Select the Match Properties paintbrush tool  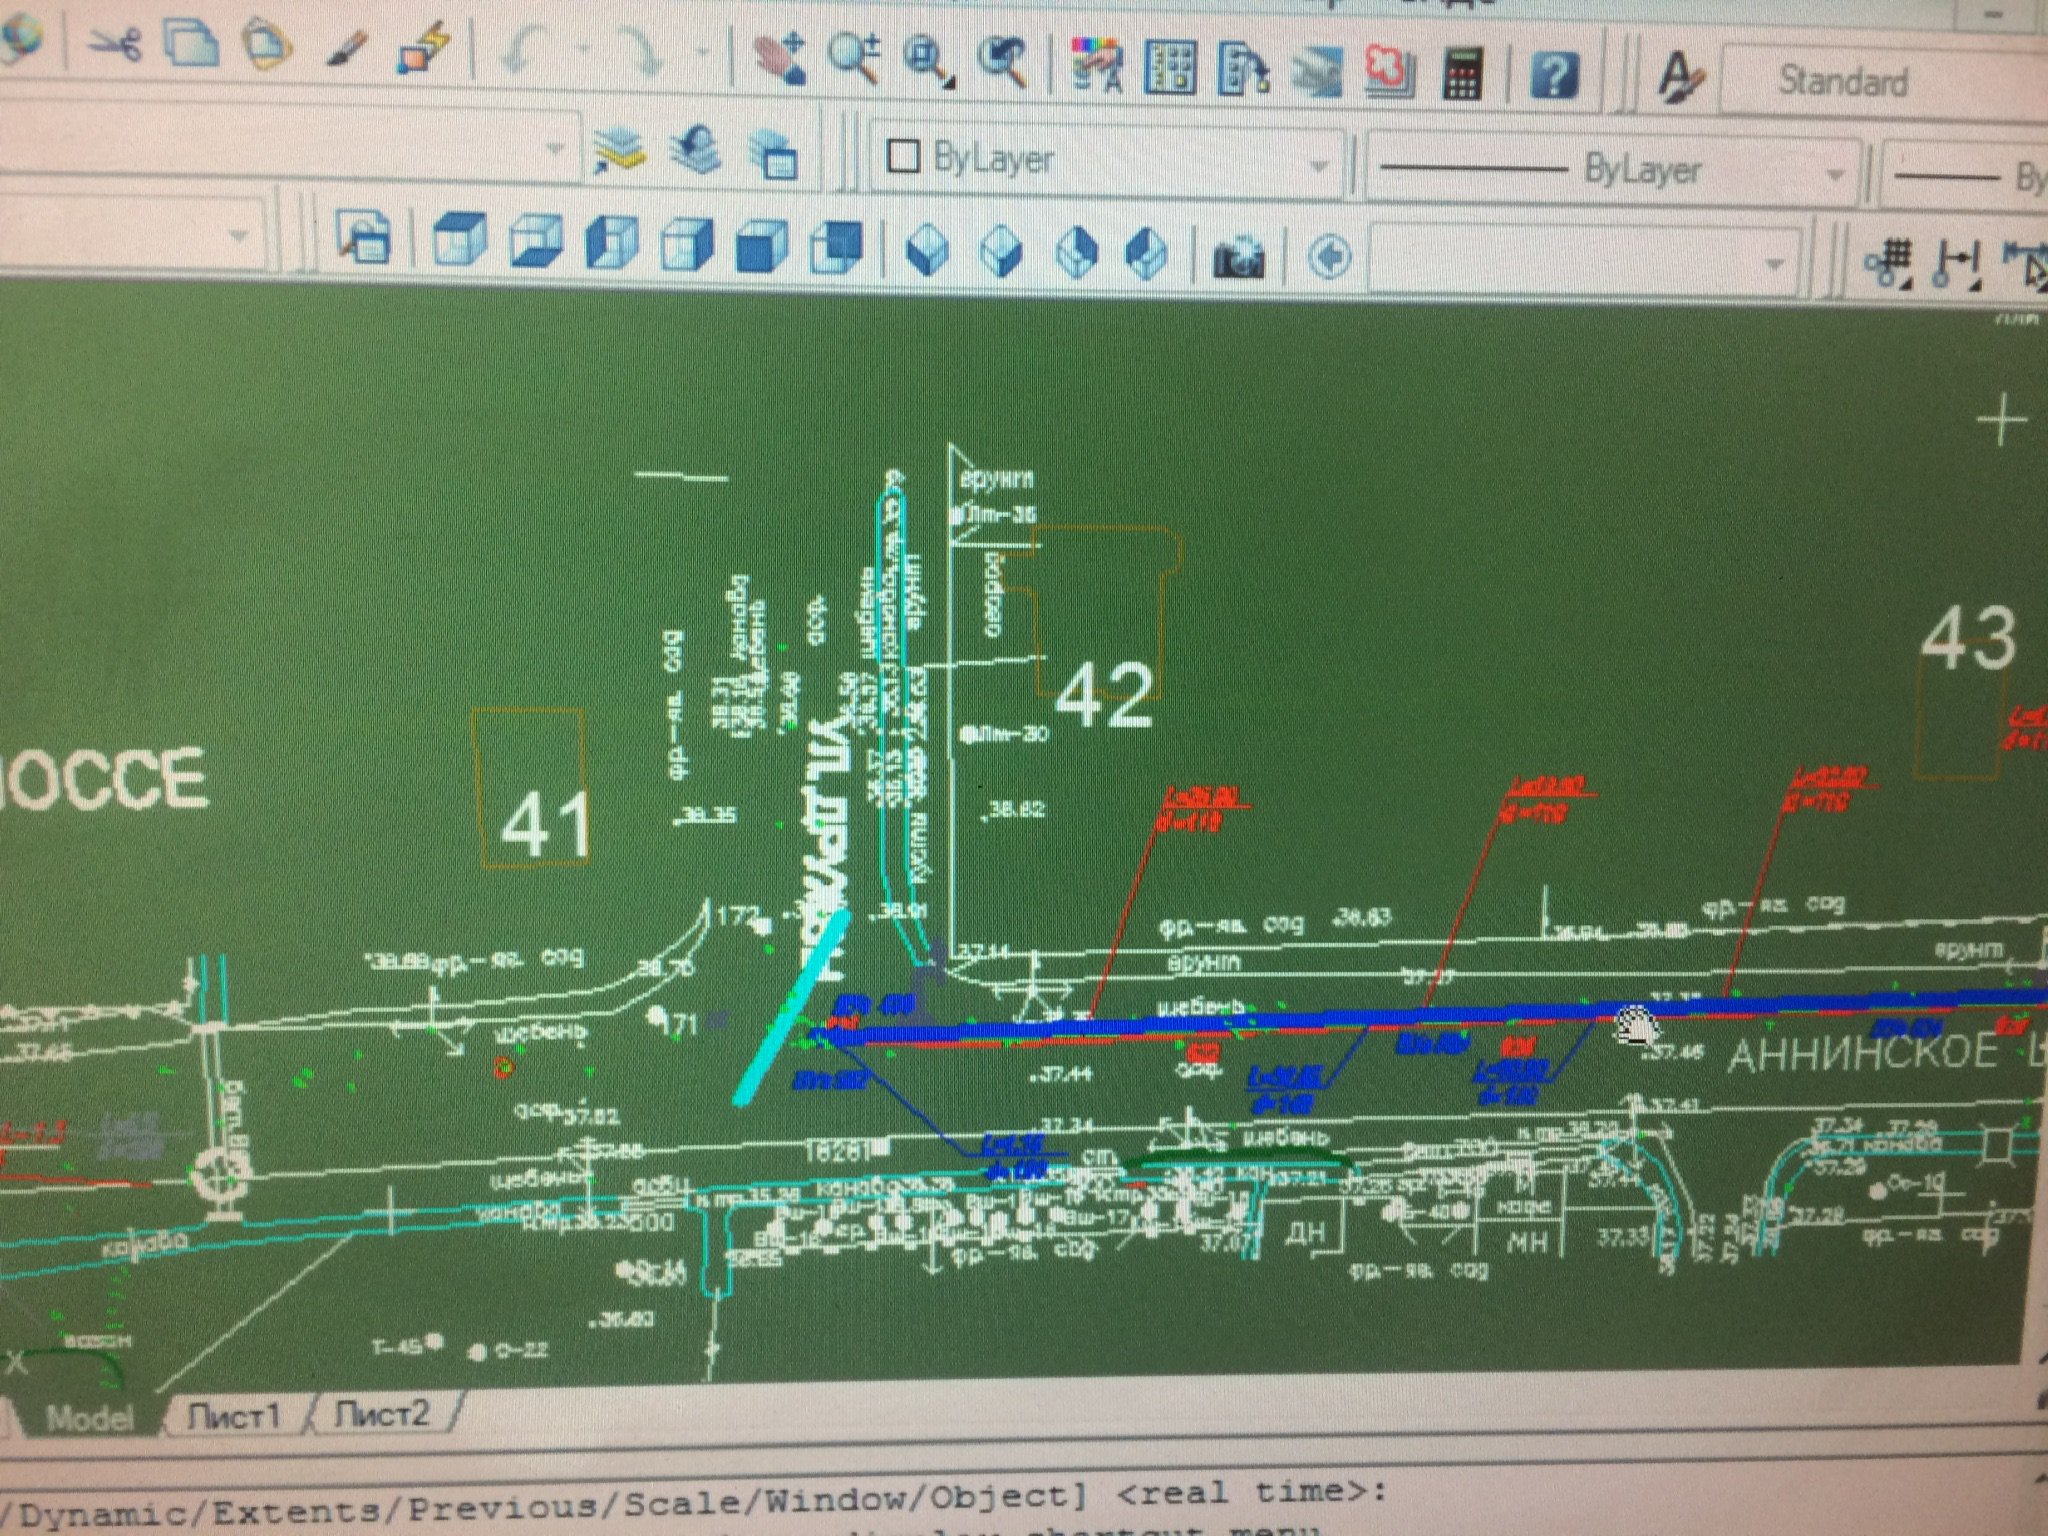coord(347,50)
